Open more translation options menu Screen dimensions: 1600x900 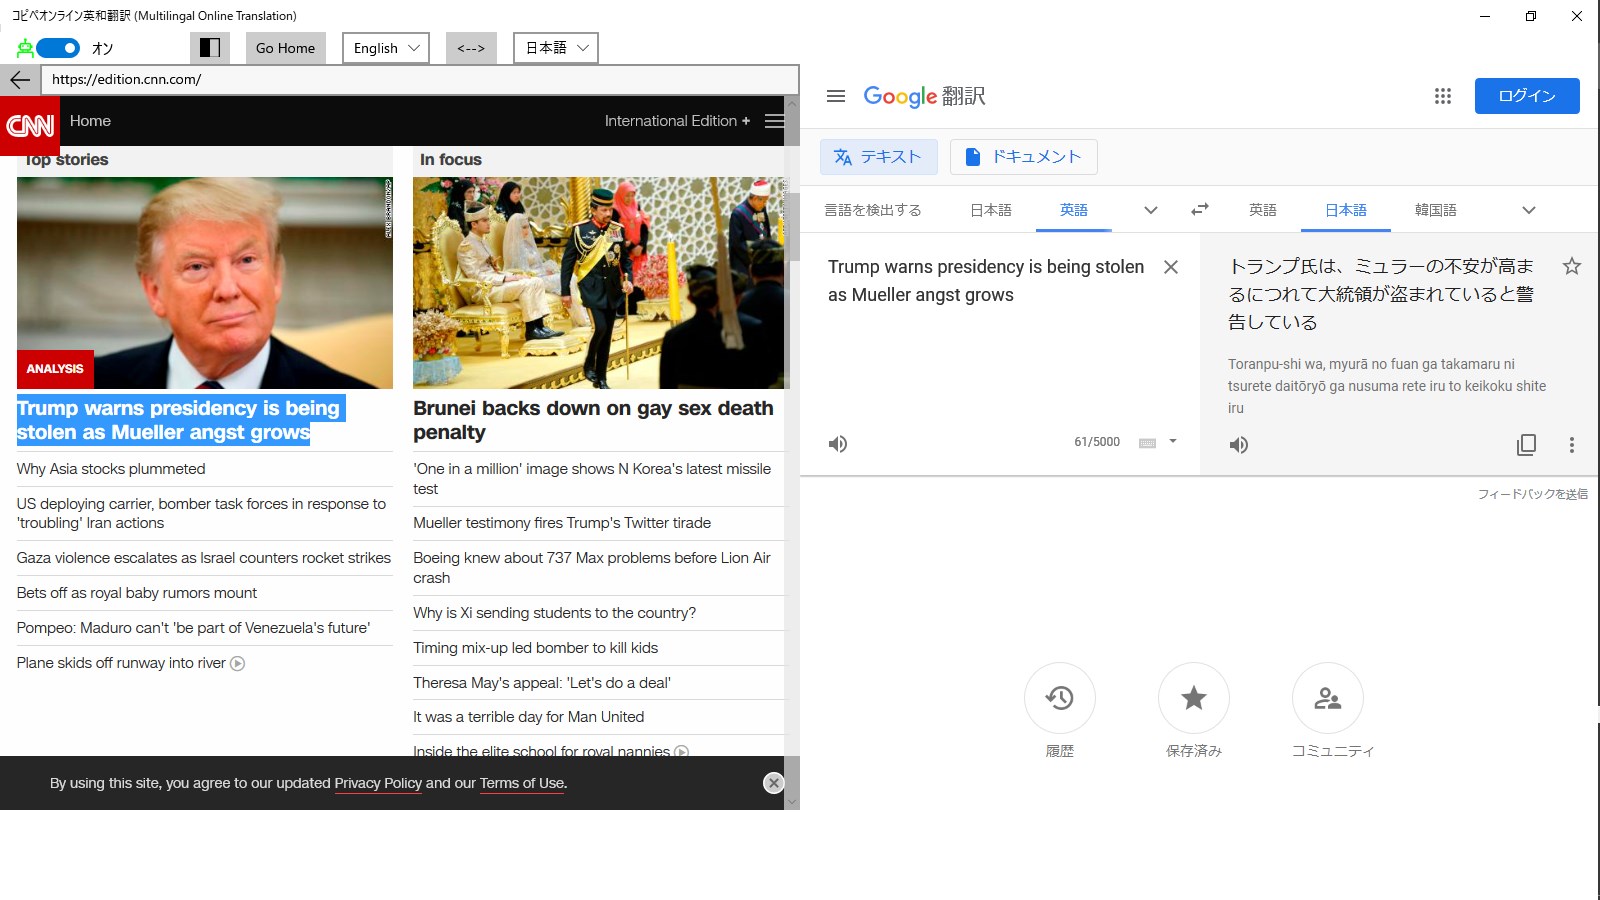click(x=1572, y=445)
